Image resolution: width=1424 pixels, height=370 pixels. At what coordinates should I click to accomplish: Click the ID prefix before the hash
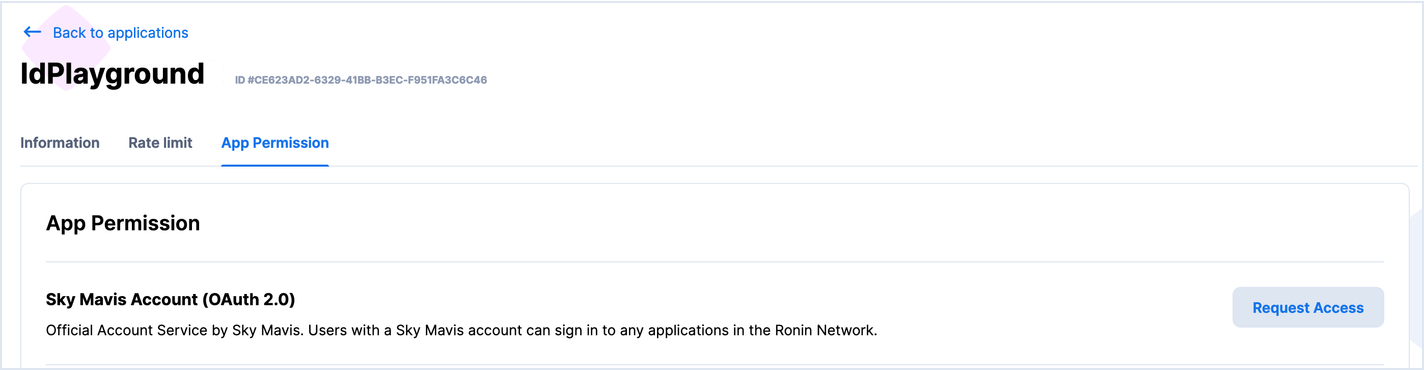tap(240, 80)
